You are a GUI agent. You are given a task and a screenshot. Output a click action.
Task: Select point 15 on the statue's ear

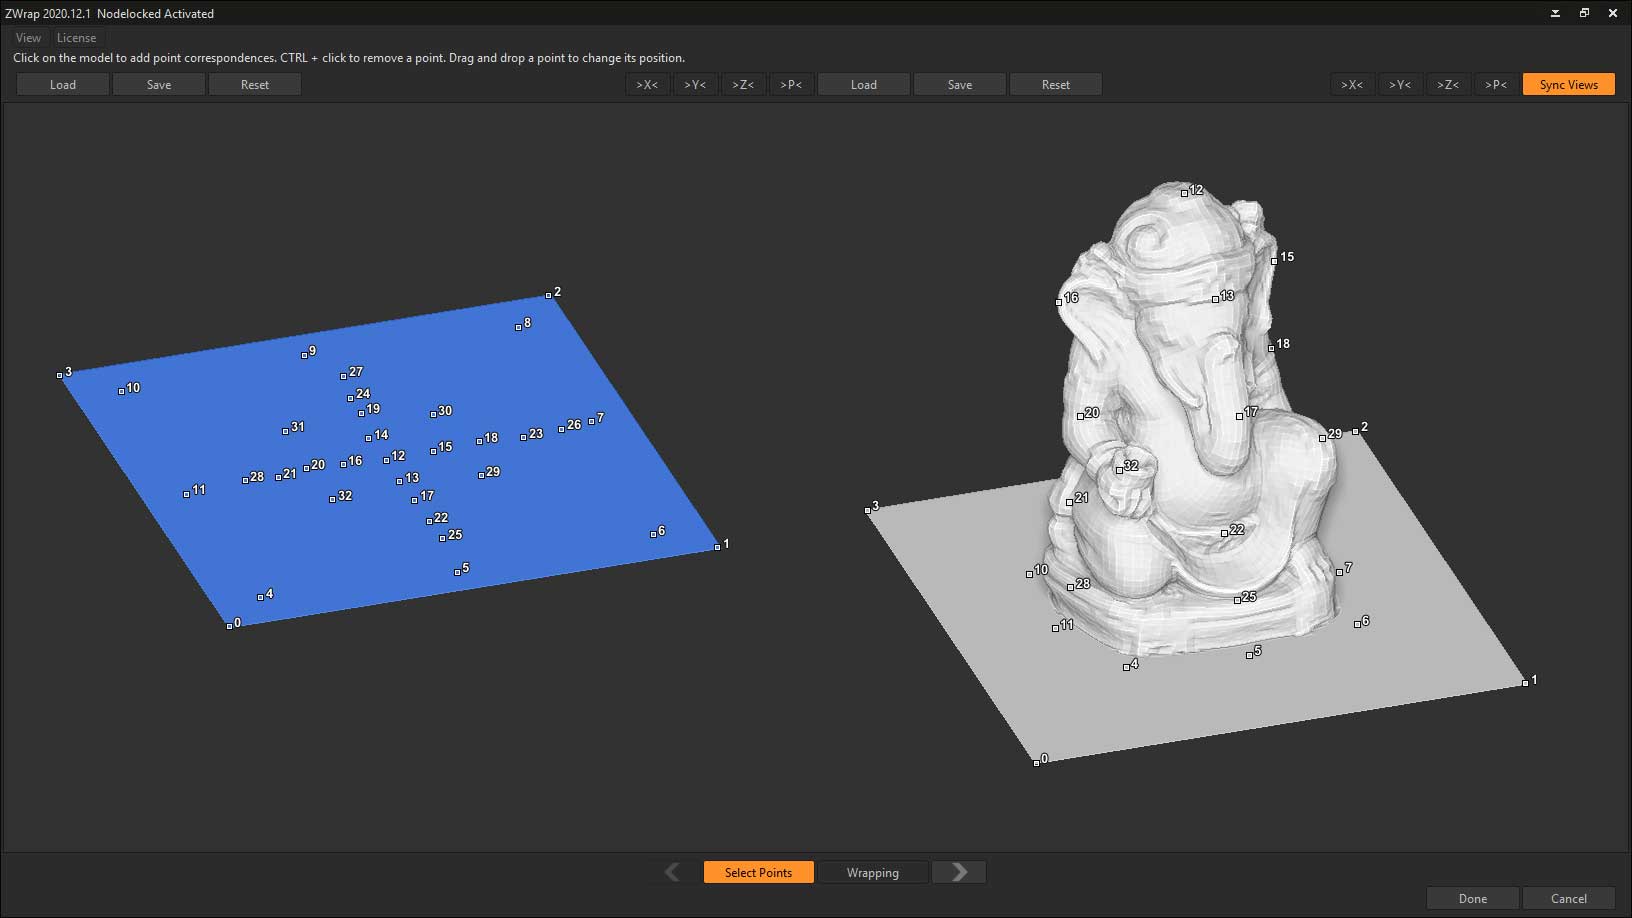click(1274, 260)
